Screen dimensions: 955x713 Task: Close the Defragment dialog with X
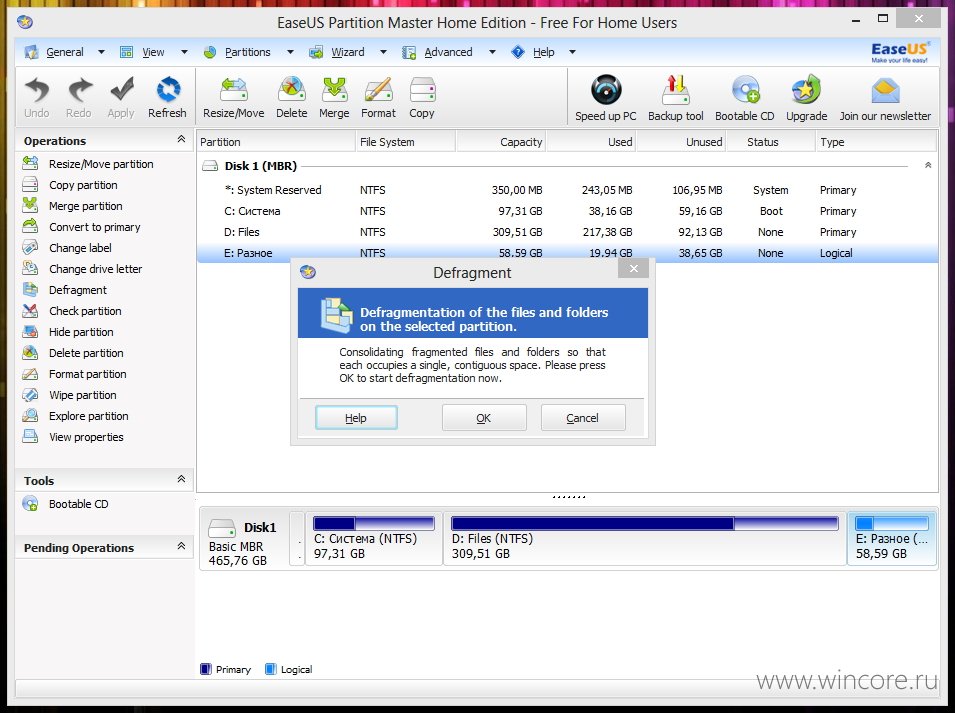coord(633,269)
